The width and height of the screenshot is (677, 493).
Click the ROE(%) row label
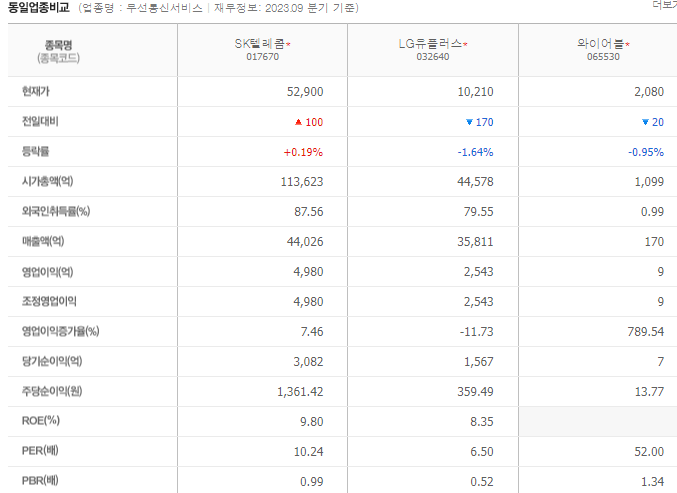pos(41,420)
